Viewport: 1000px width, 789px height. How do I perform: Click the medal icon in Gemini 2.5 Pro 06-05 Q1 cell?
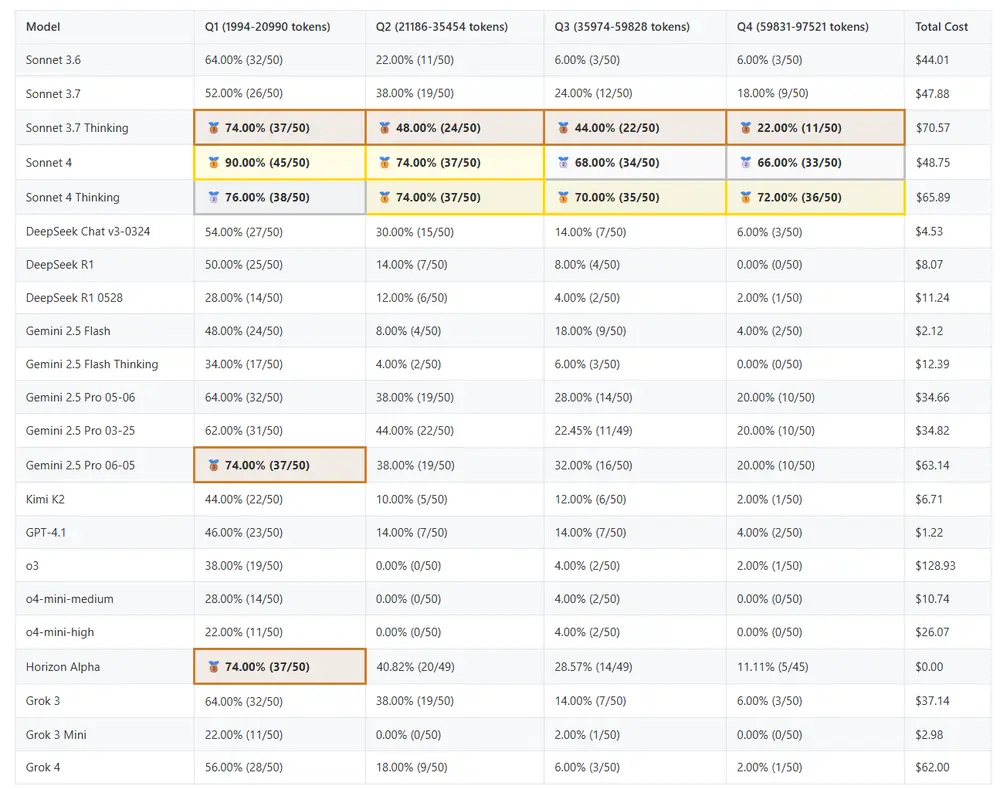point(213,465)
